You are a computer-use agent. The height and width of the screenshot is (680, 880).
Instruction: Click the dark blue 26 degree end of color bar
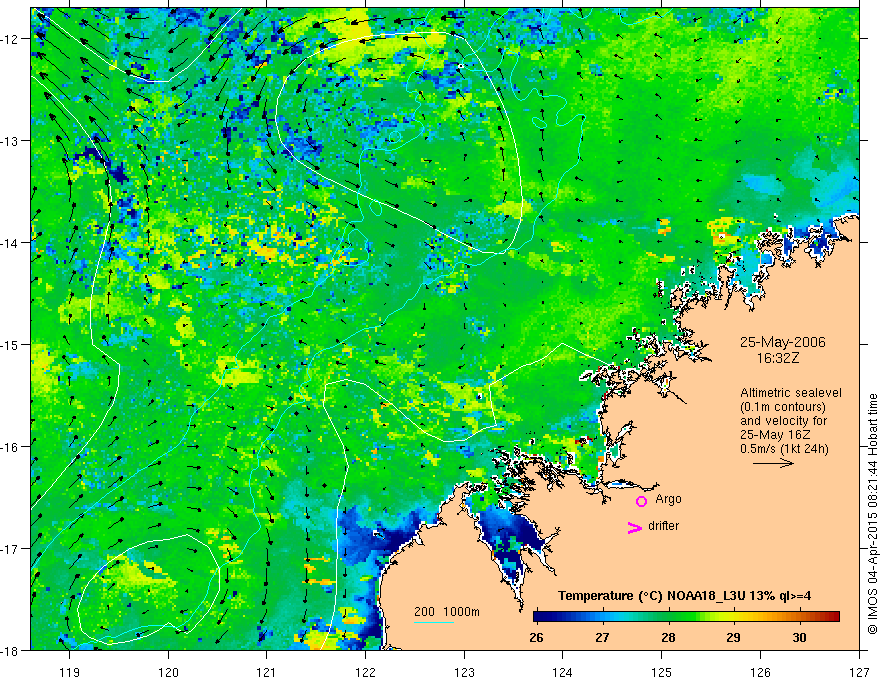point(537,617)
